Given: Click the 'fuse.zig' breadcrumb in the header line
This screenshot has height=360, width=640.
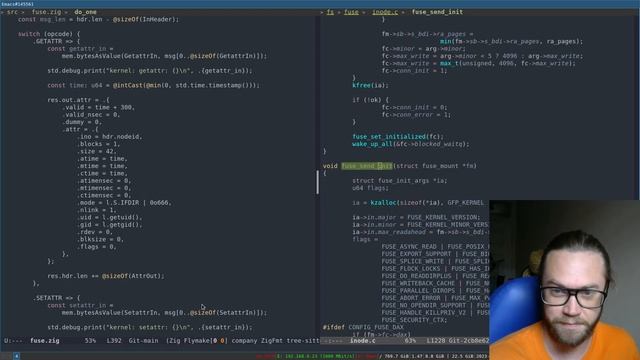Looking at the screenshot, I should [46, 12].
